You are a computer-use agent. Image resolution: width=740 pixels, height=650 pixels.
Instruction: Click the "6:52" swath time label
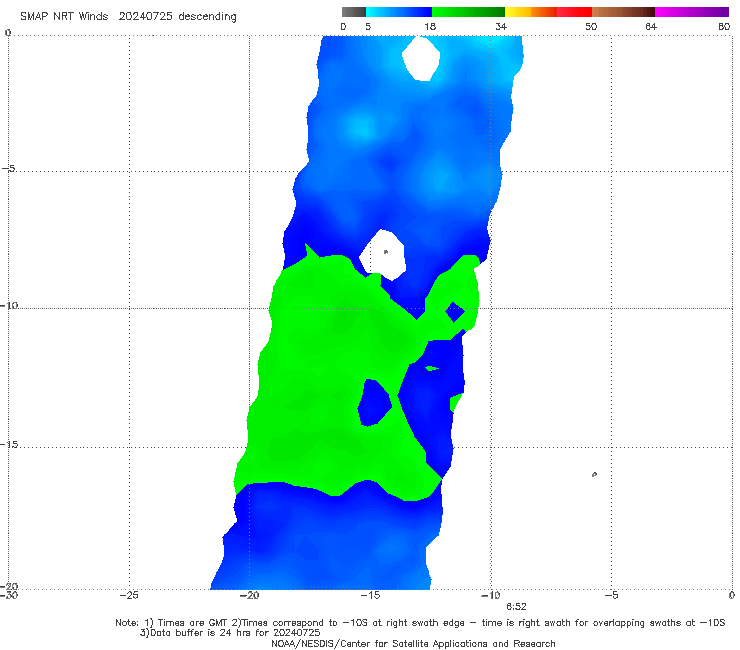[x=516, y=607]
